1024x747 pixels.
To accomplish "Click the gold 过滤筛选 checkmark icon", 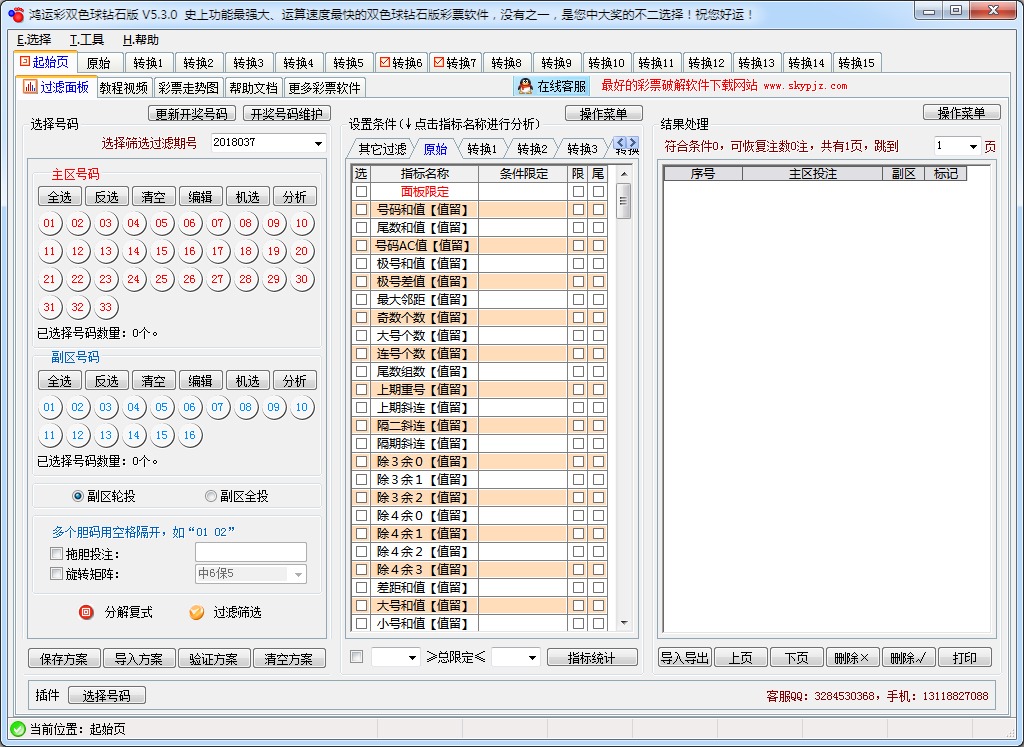I will click(x=197, y=613).
